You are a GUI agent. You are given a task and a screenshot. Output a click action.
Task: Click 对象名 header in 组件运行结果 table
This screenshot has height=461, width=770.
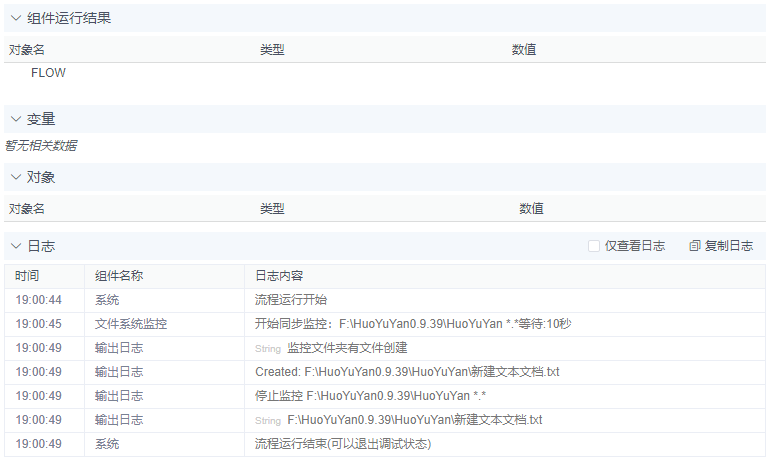27,49
